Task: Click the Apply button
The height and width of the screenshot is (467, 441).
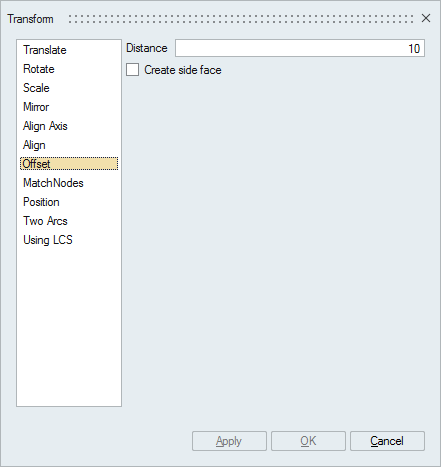Action: pos(229,441)
